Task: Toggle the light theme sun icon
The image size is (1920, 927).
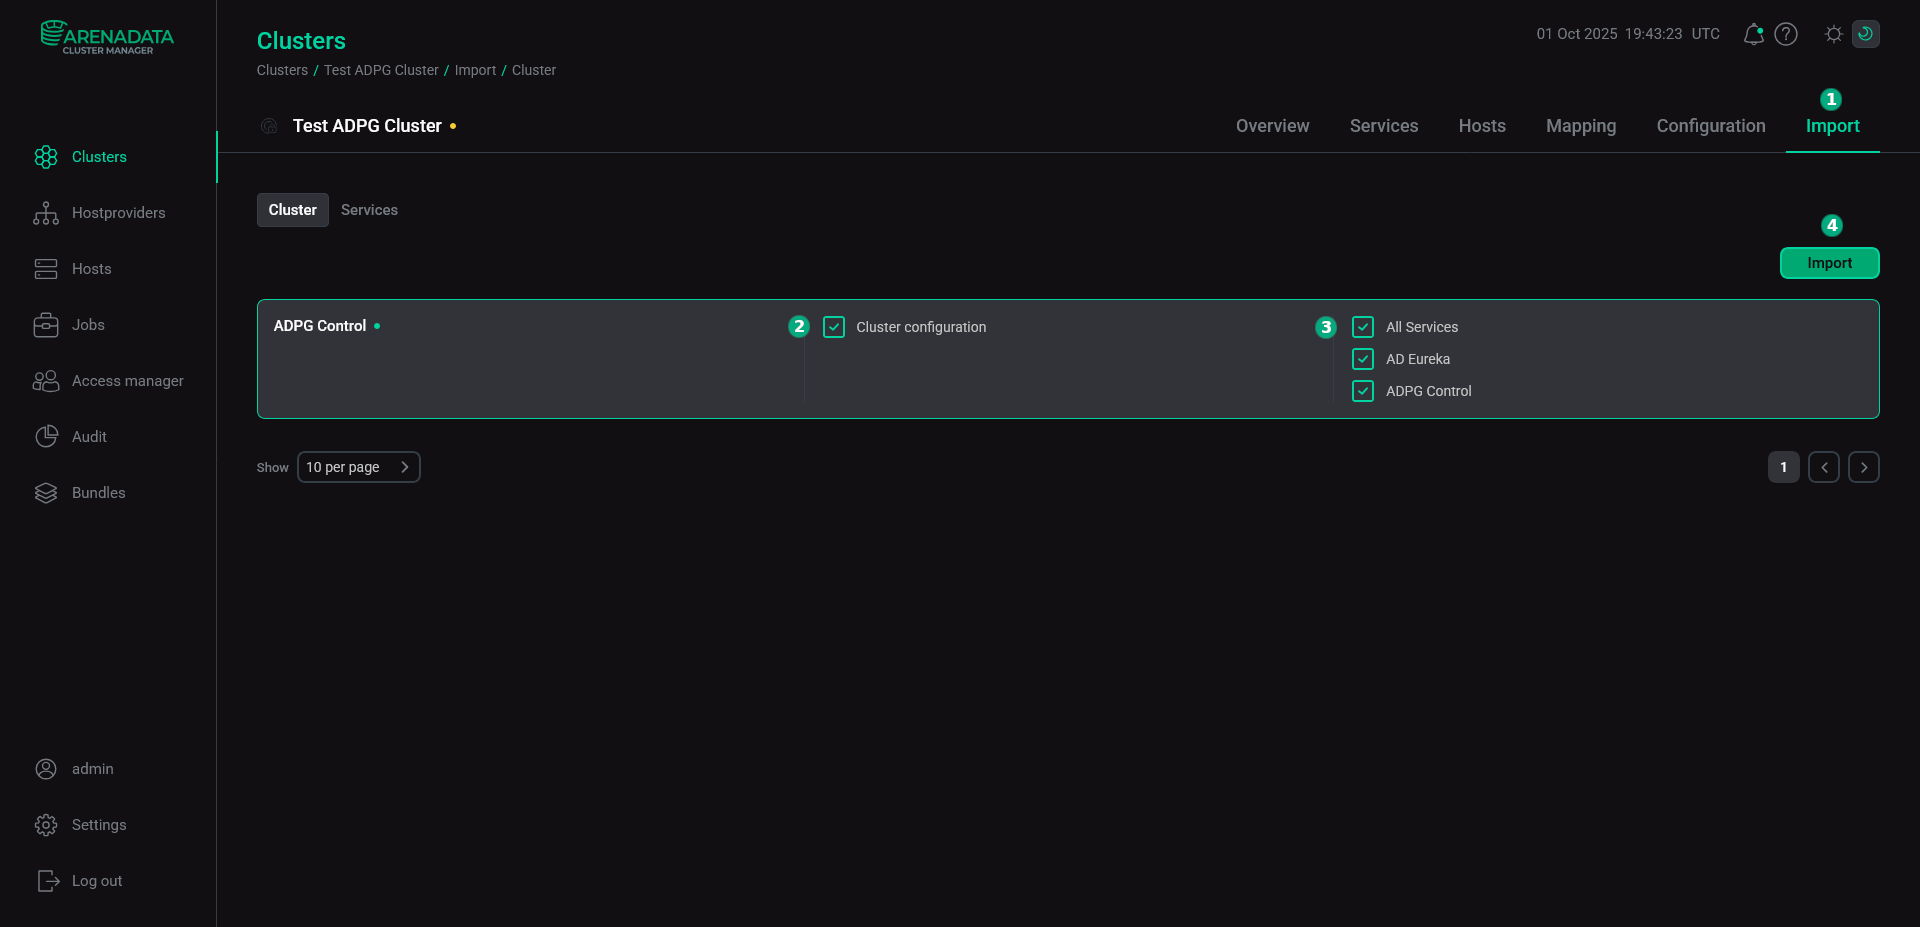Action: 1834,33
